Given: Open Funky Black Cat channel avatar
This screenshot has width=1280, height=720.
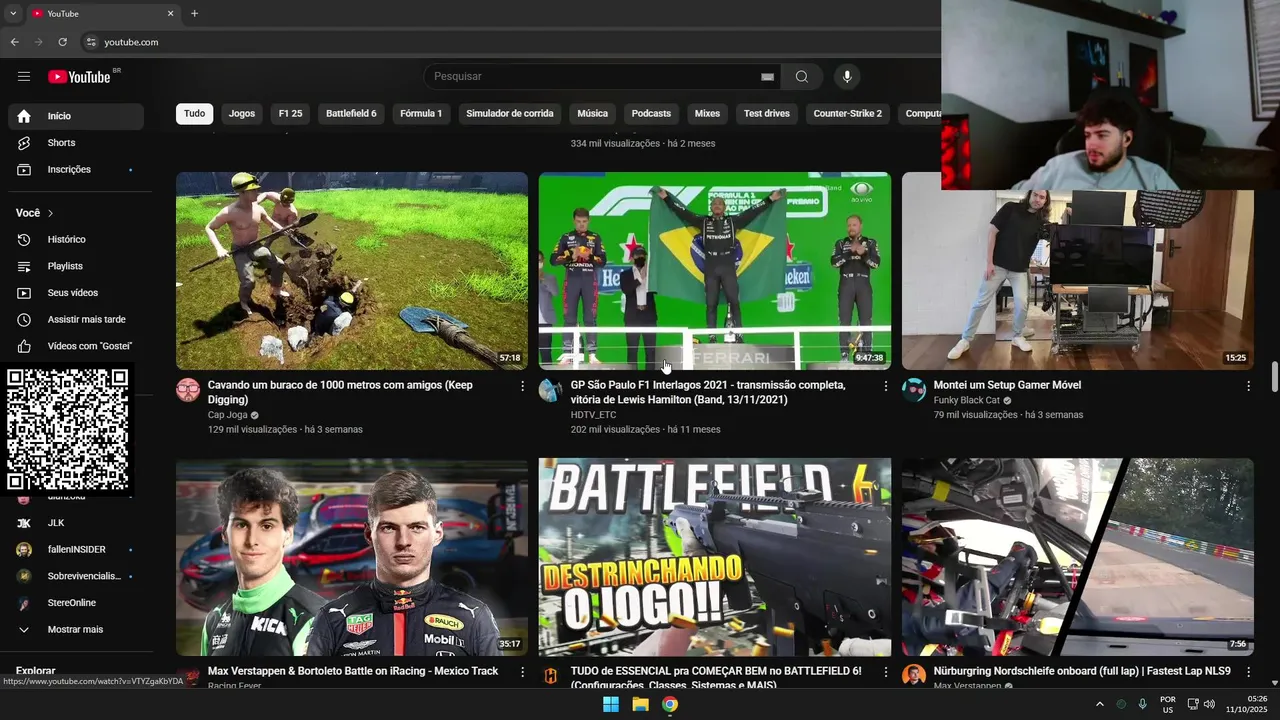Looking at the screenshot, I should point(914,390).
